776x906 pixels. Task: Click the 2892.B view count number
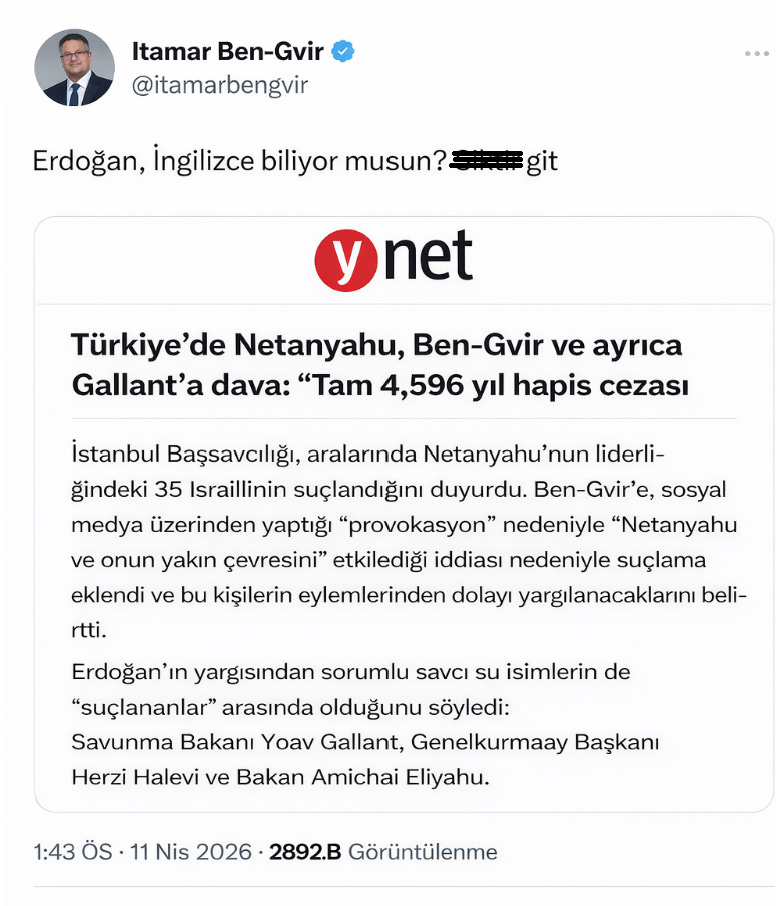305,852
